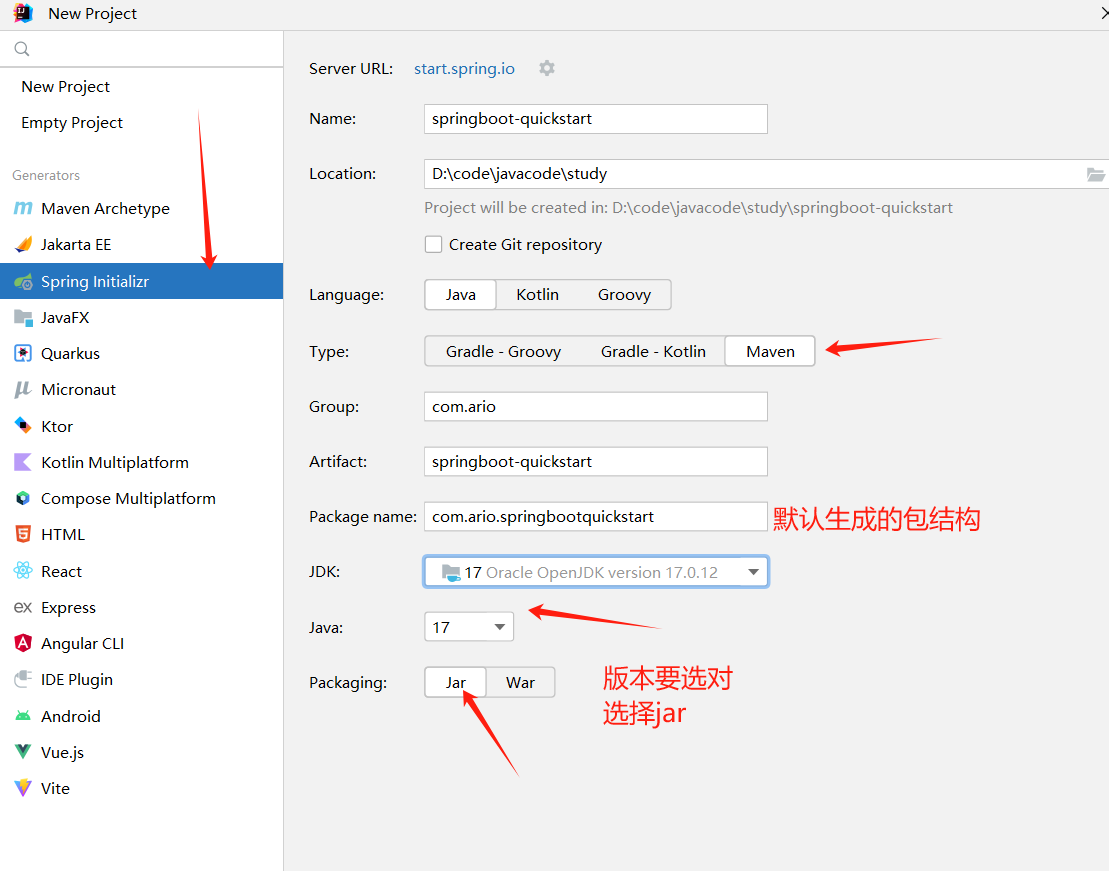Select Groovy as the language
The width and height of the screenshot is (1109, 871).
(624, 294)
